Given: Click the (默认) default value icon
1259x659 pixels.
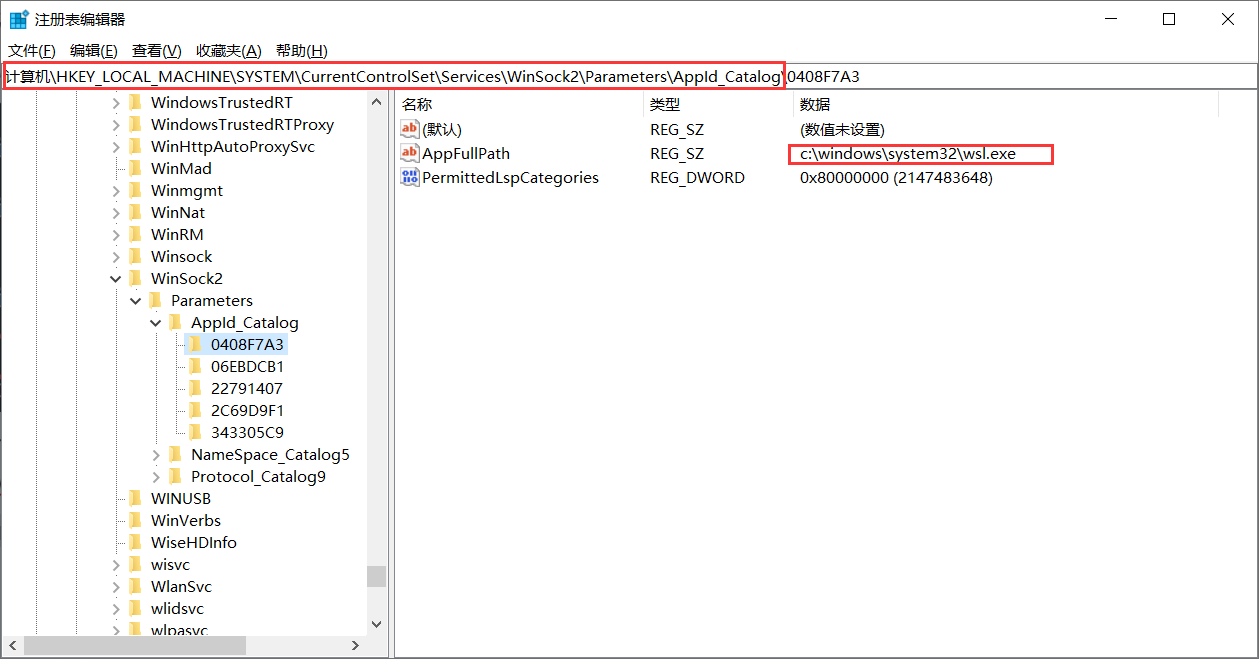Looking at the screenshot, I should pyautogui.click(x=410, y=129).
